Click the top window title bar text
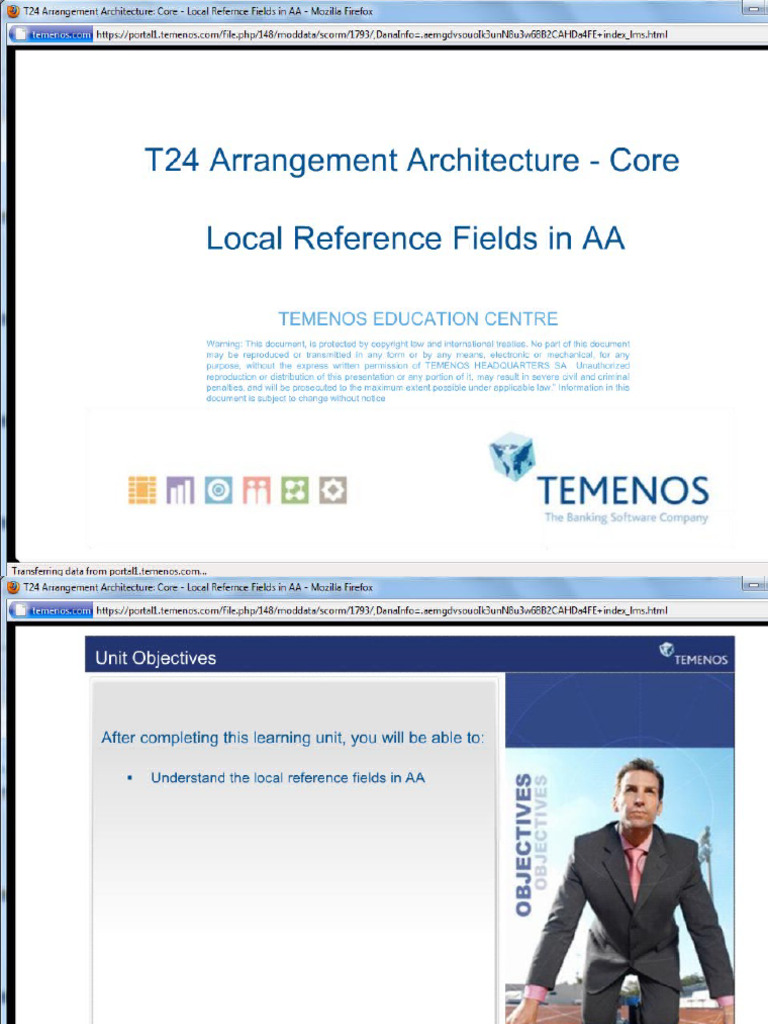The height and width of the screenshot is (1024, 768). (198, 11)
